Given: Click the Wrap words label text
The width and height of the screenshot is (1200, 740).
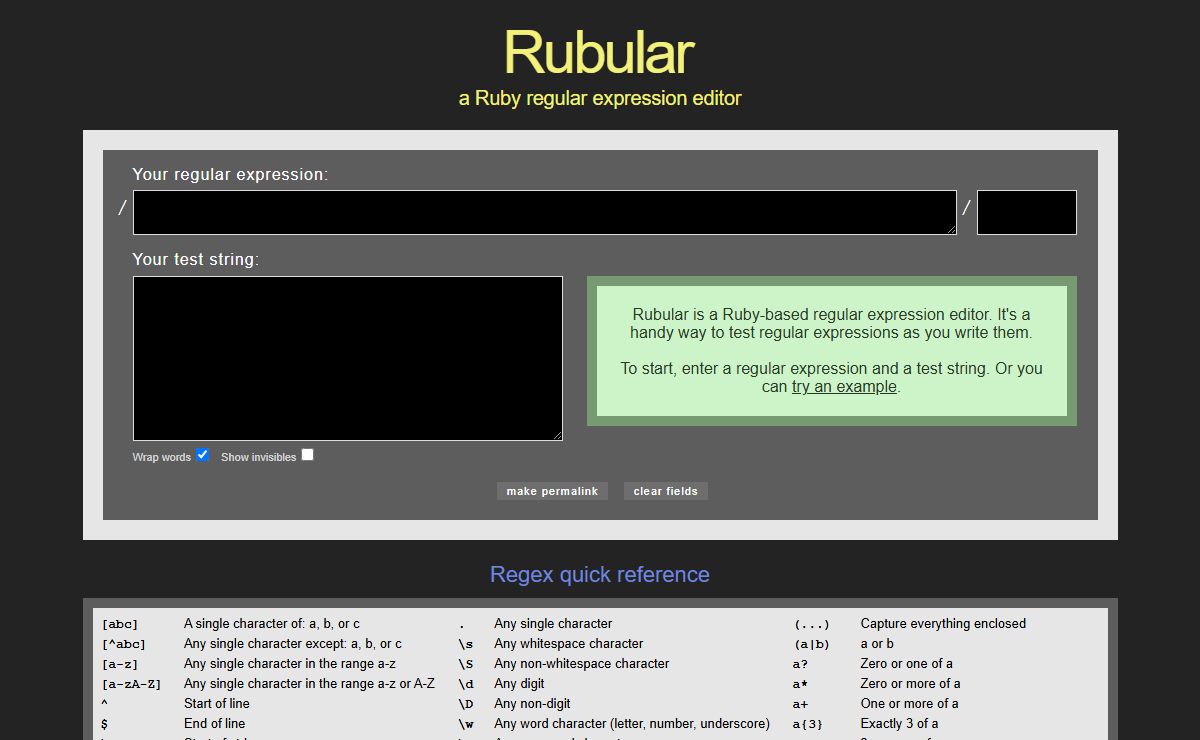Looking at the screenshot, I should (161, 457).
